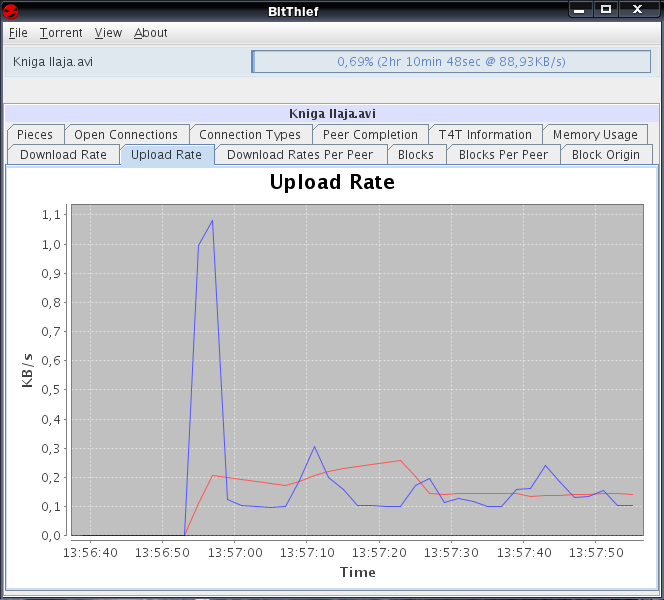664x600 pixels.
Task: Show the Peer Completion tab
Action: click(x=370, y=134)
